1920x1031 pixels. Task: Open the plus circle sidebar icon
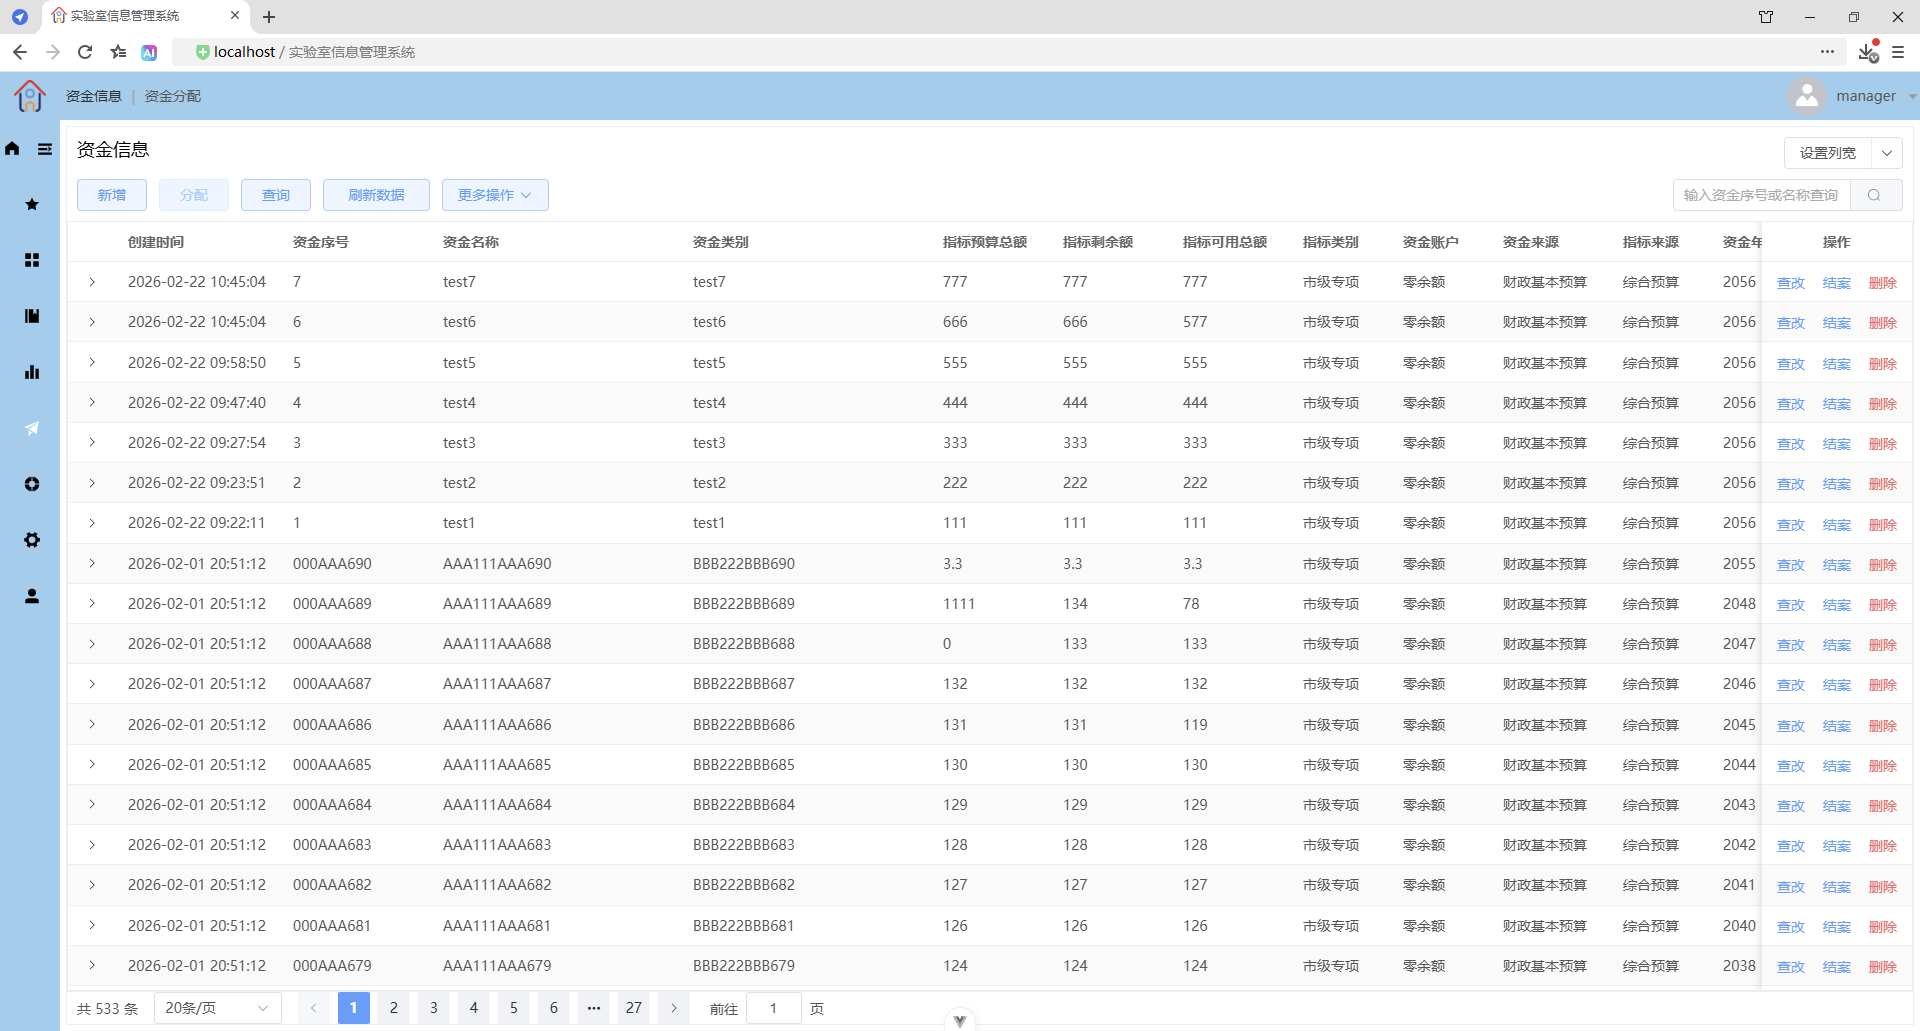click(32, 484)
